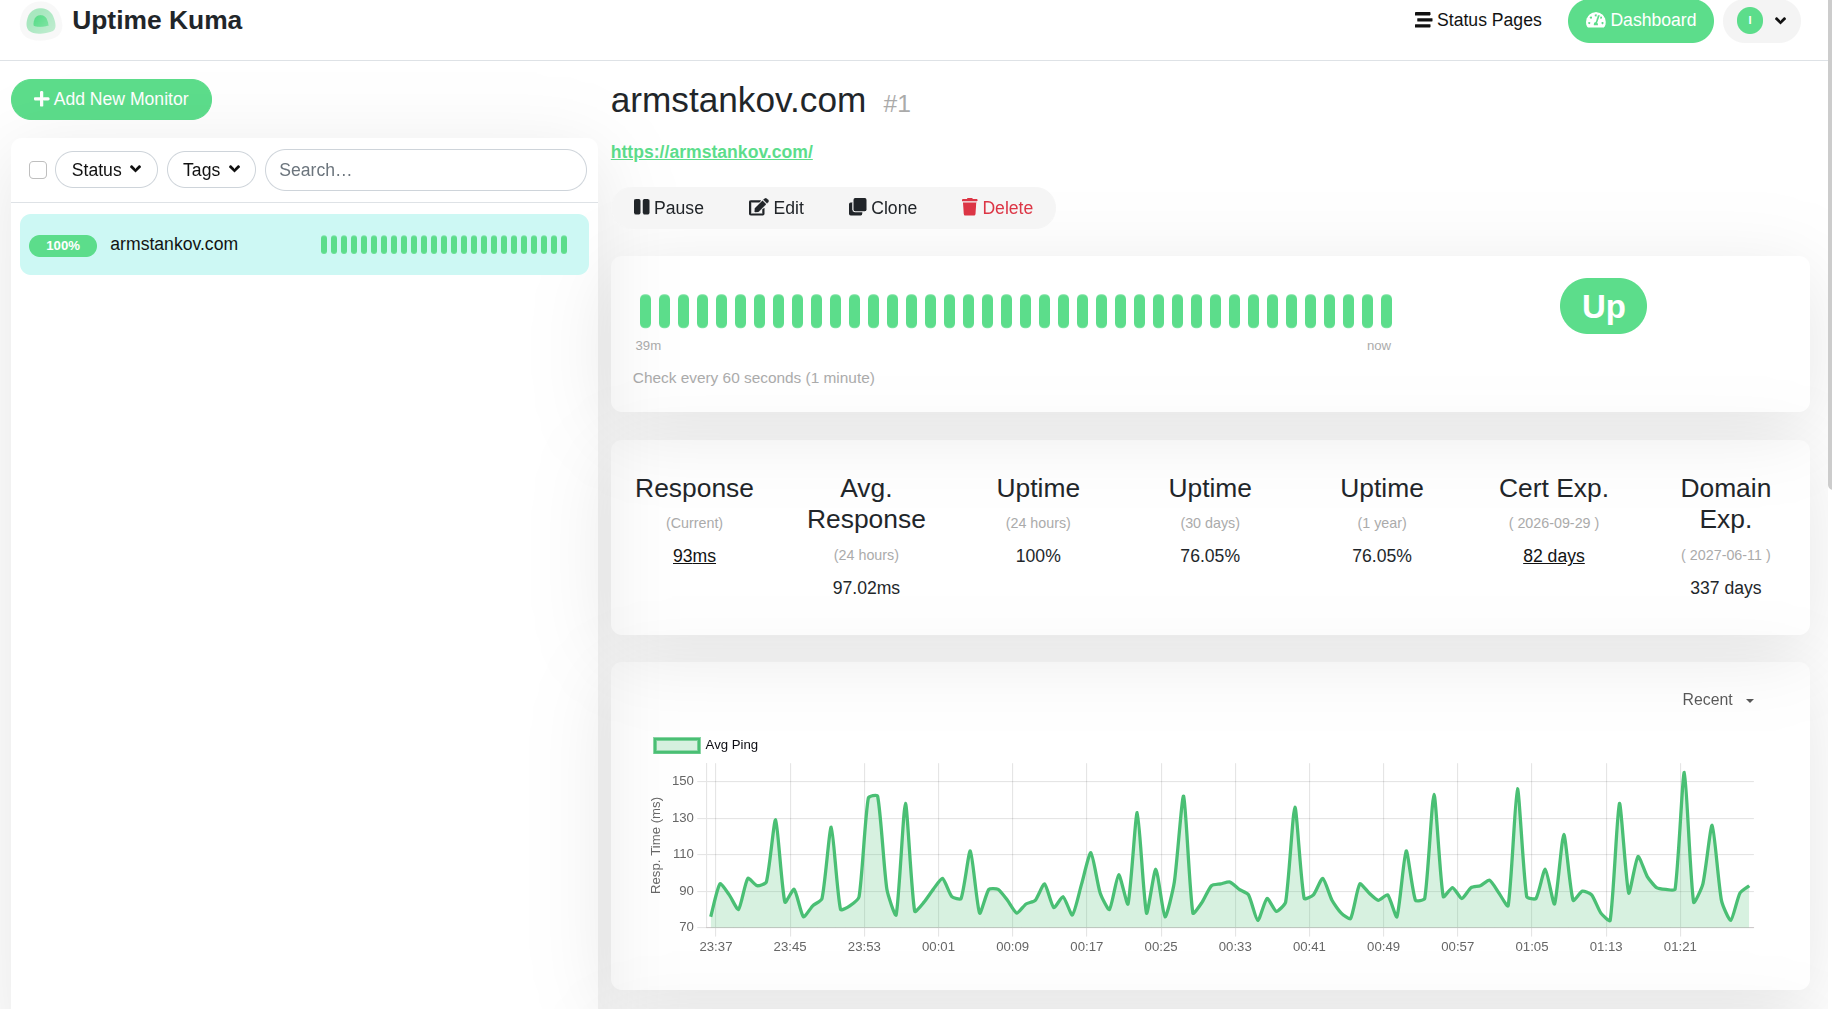This screenshot has width=1832, height=1009.
Task: Toggle the Avg Ping legend swatch
Action: (x=677, y=745)
